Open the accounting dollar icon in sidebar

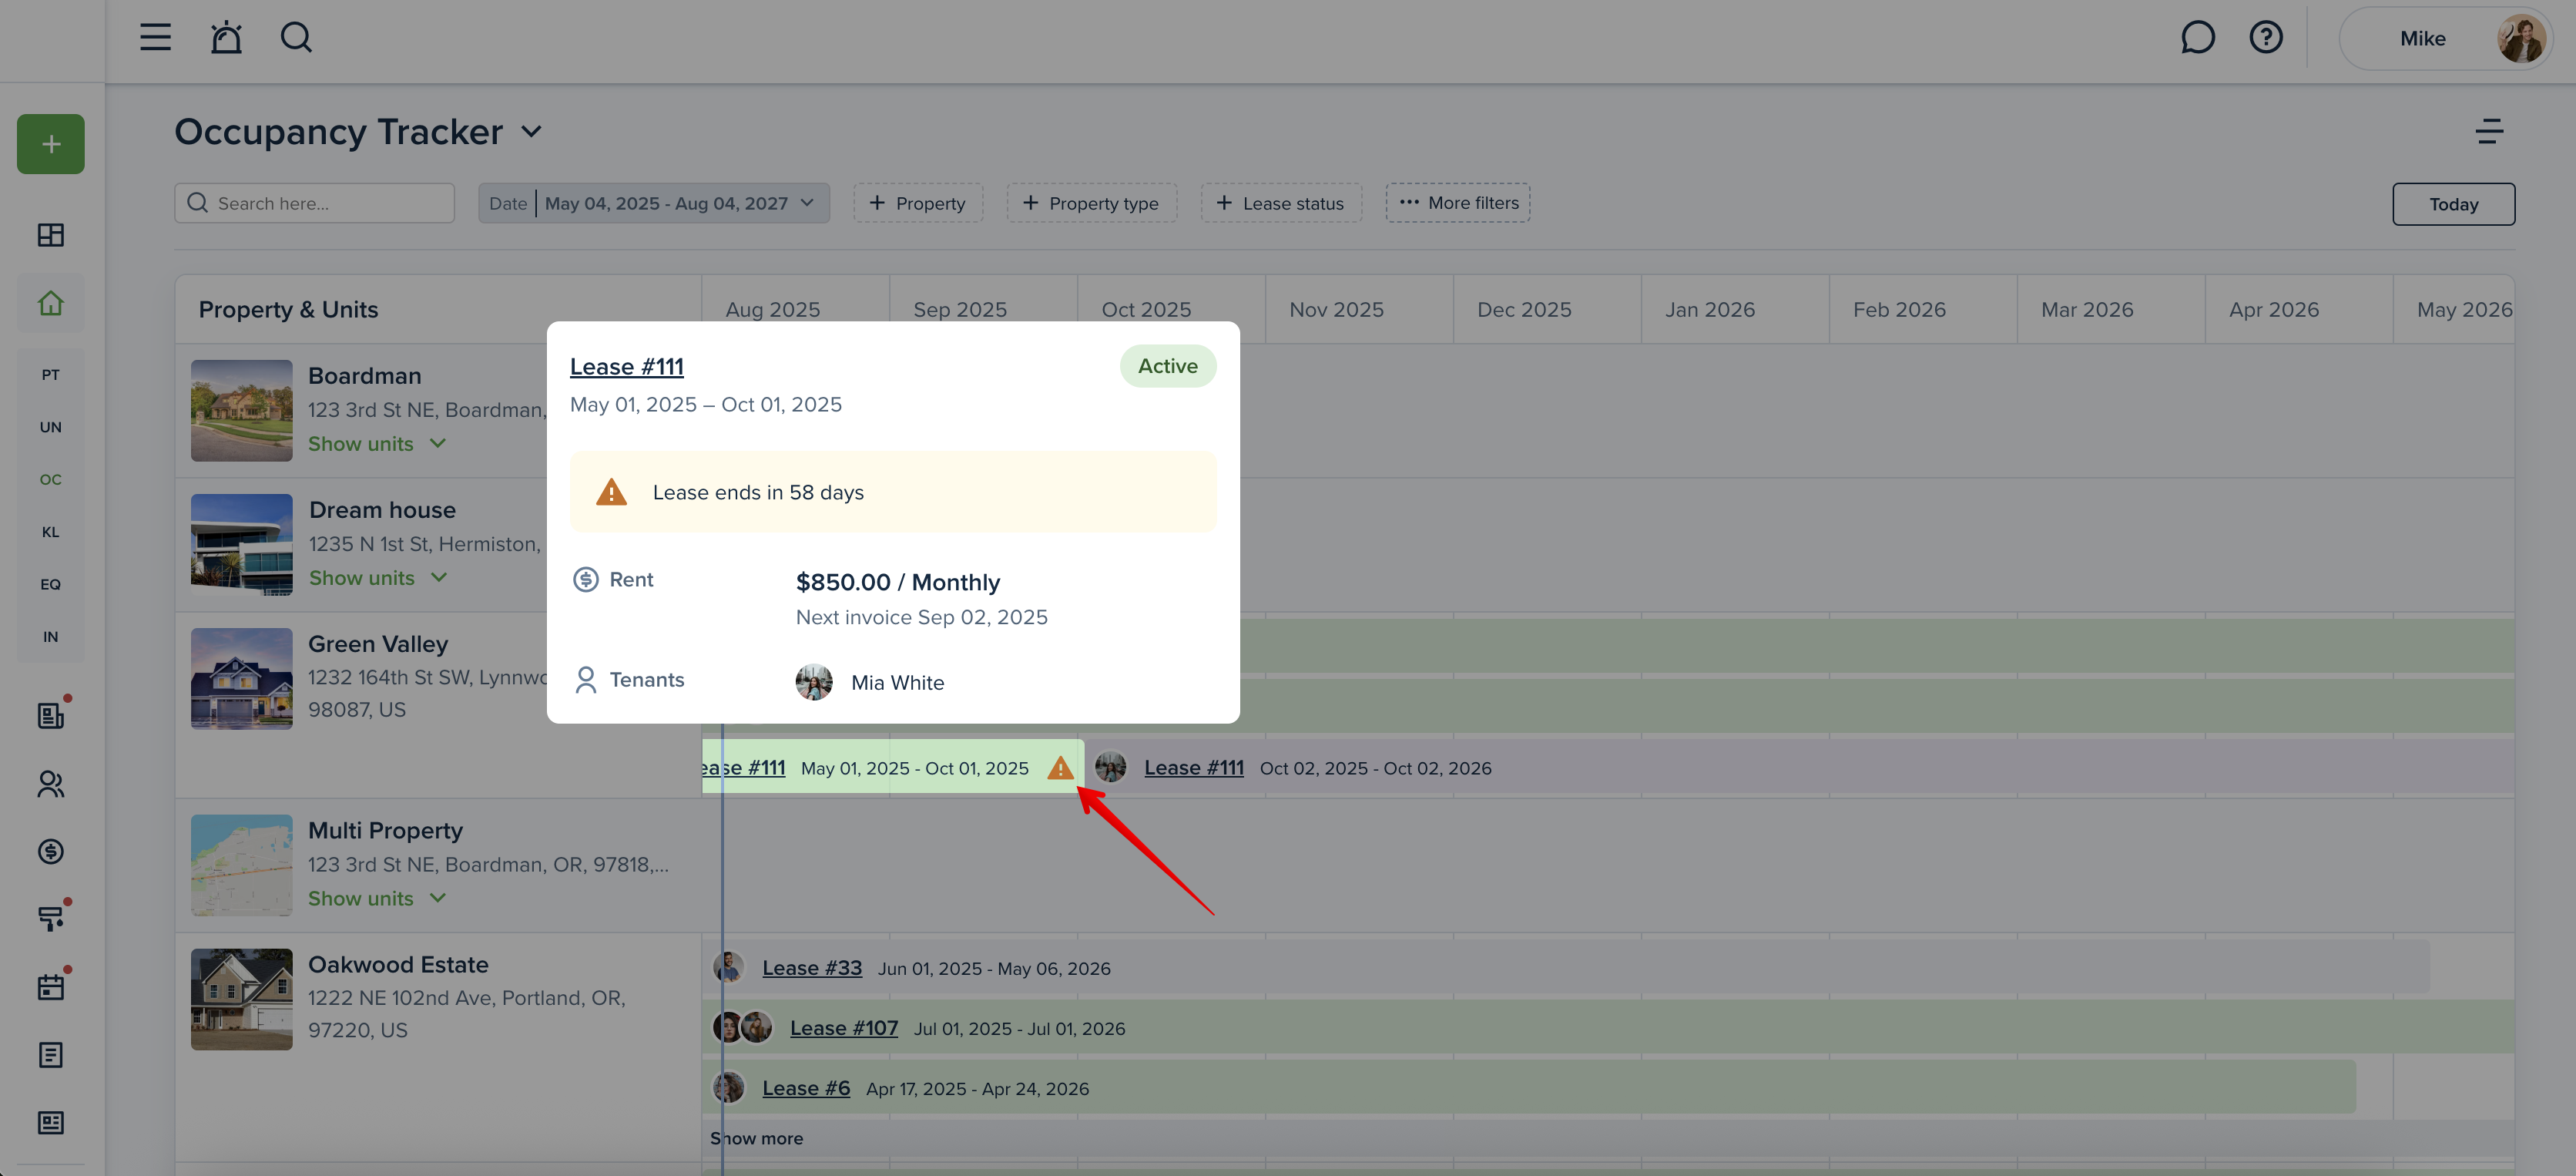(x=51, y=851)
